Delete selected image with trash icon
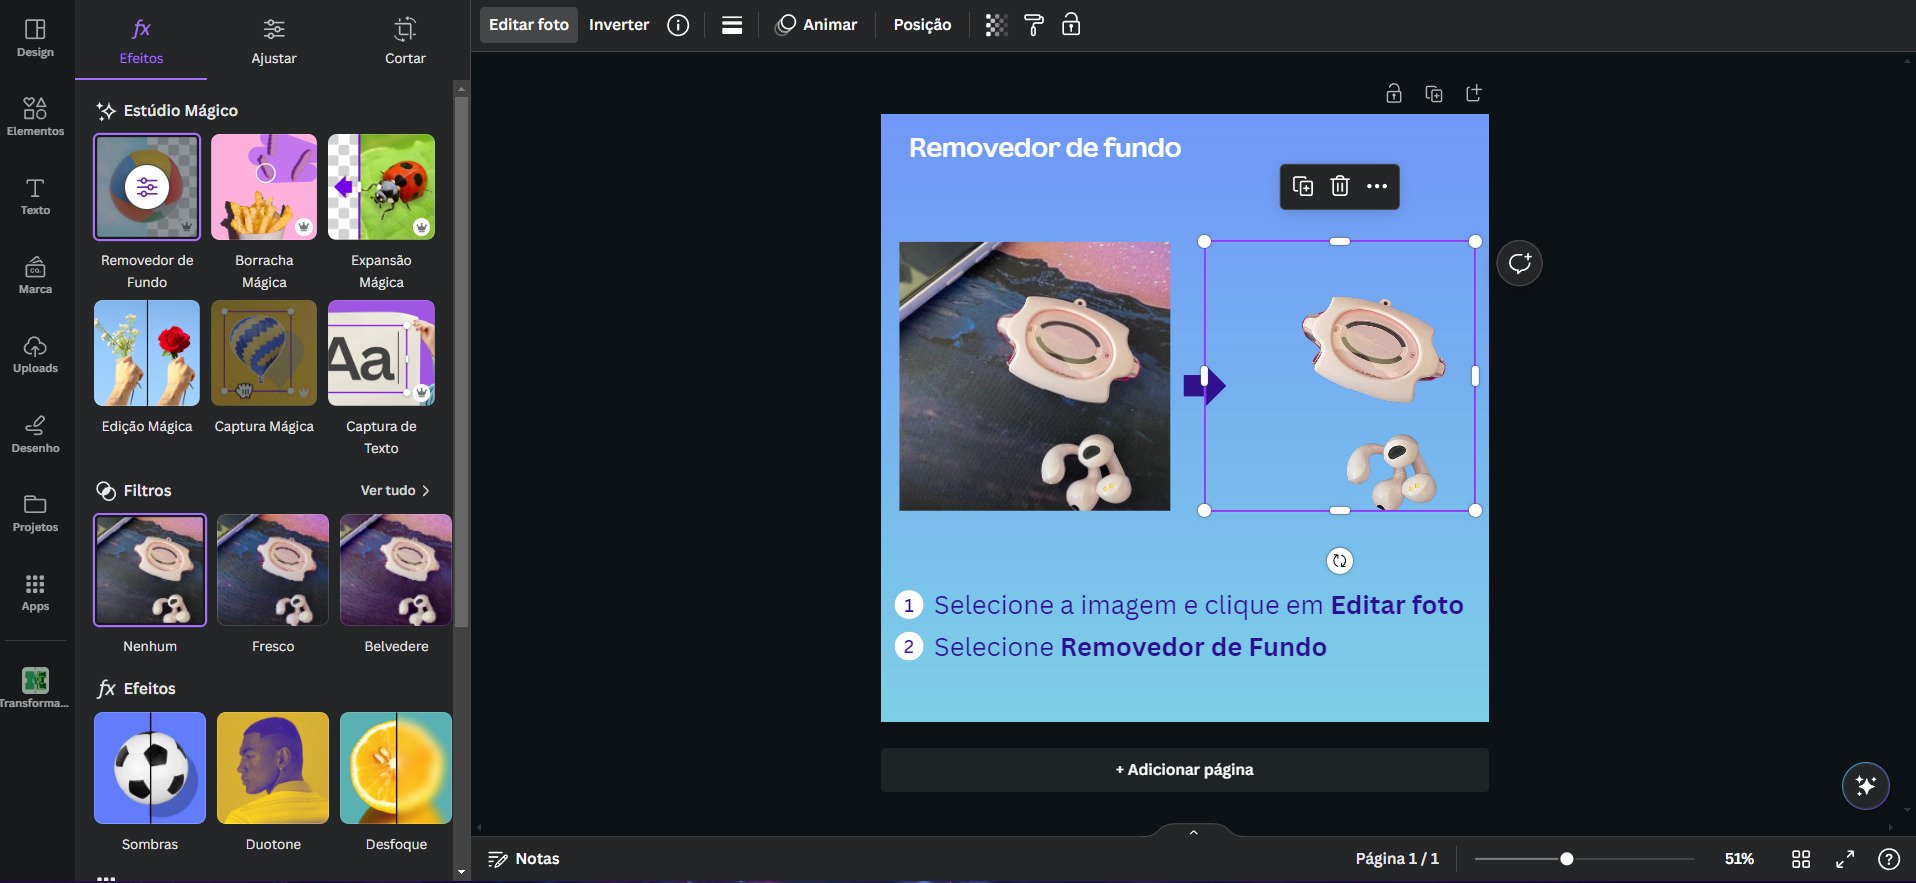This screenshot has width=1916, height=883. 1340,186
